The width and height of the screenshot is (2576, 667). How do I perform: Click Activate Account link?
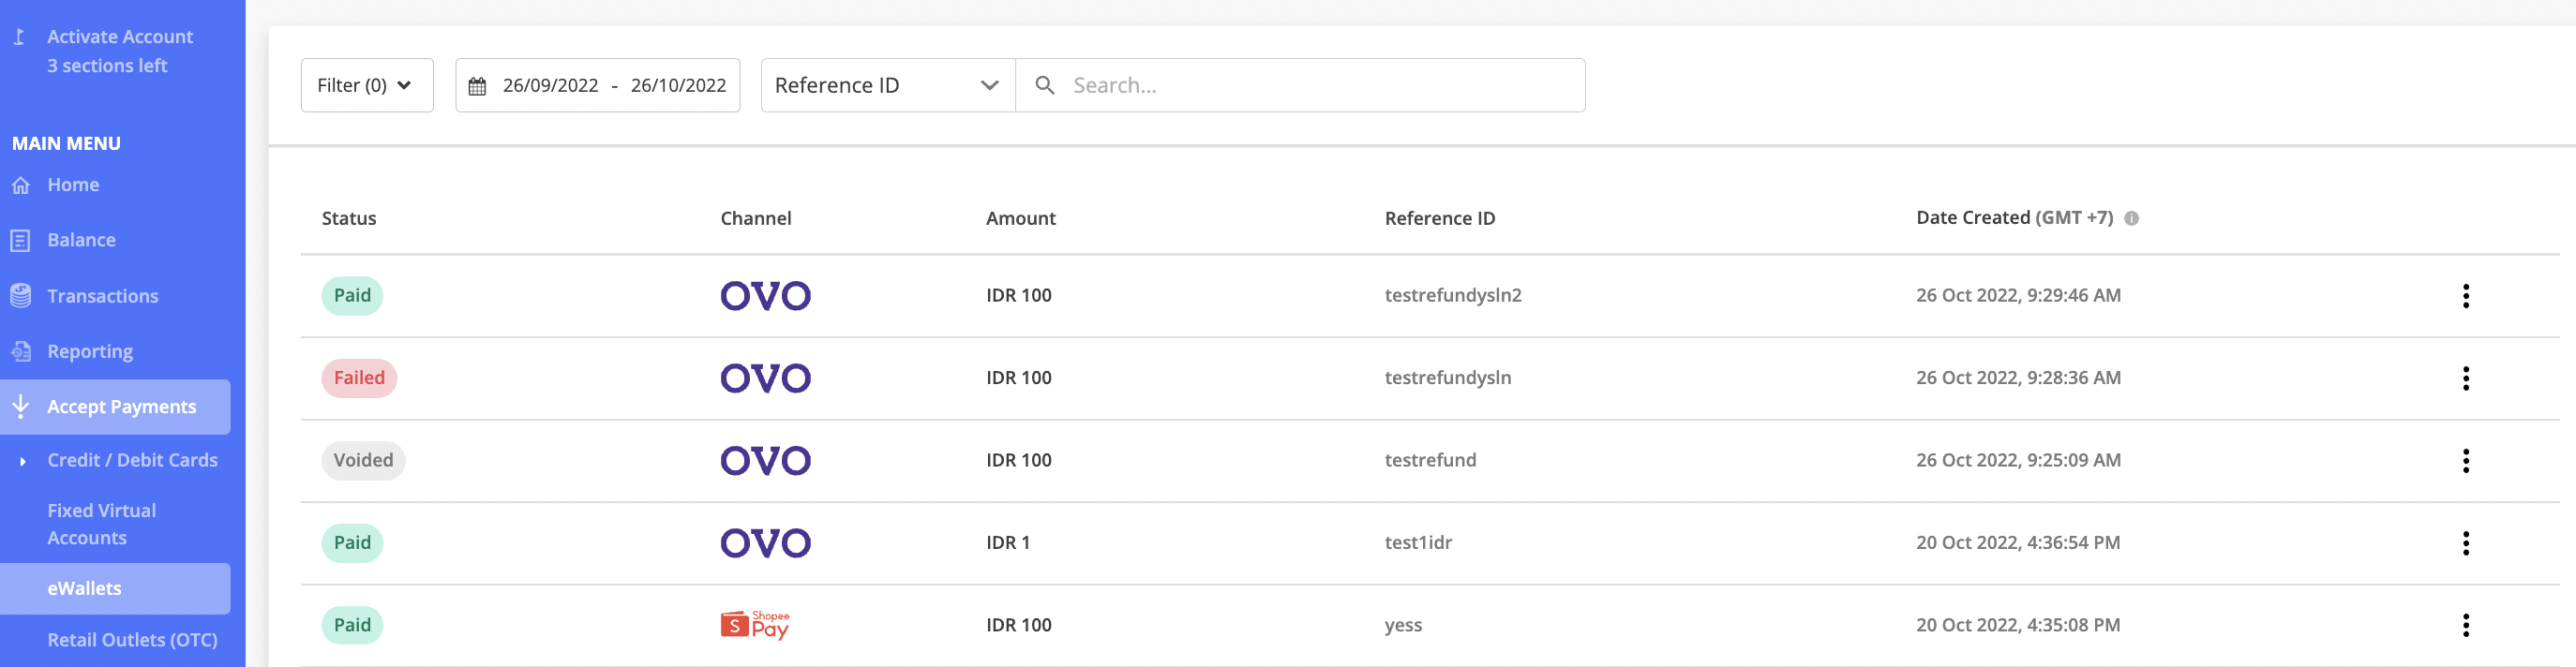point(120,37)
